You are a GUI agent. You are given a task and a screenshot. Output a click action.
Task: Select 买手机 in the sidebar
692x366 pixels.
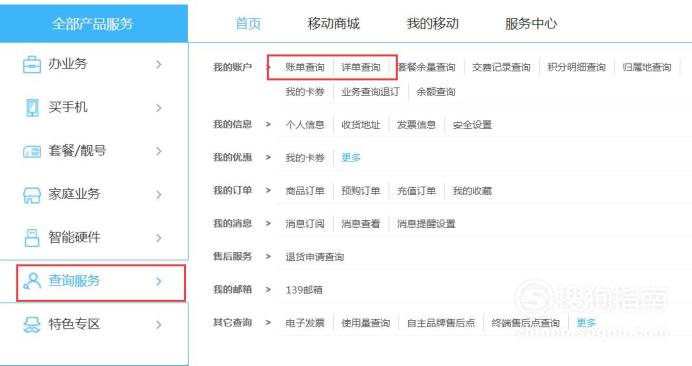[x=68, y=107]
